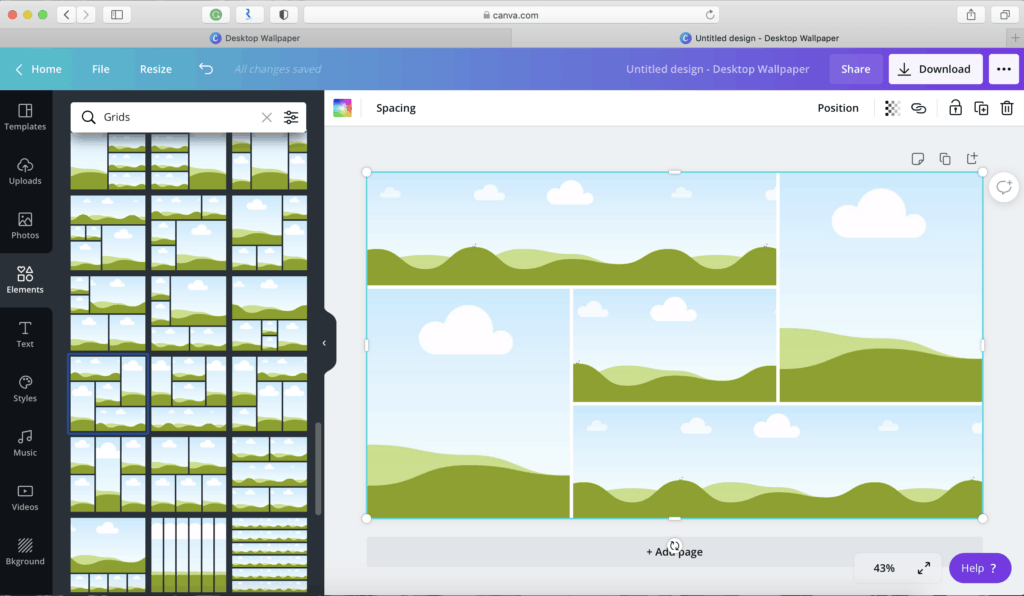Viewport: 1024px width, 596px height.
Task: Open the transparency checkerboard icon
Action: (x=892, y=108)
